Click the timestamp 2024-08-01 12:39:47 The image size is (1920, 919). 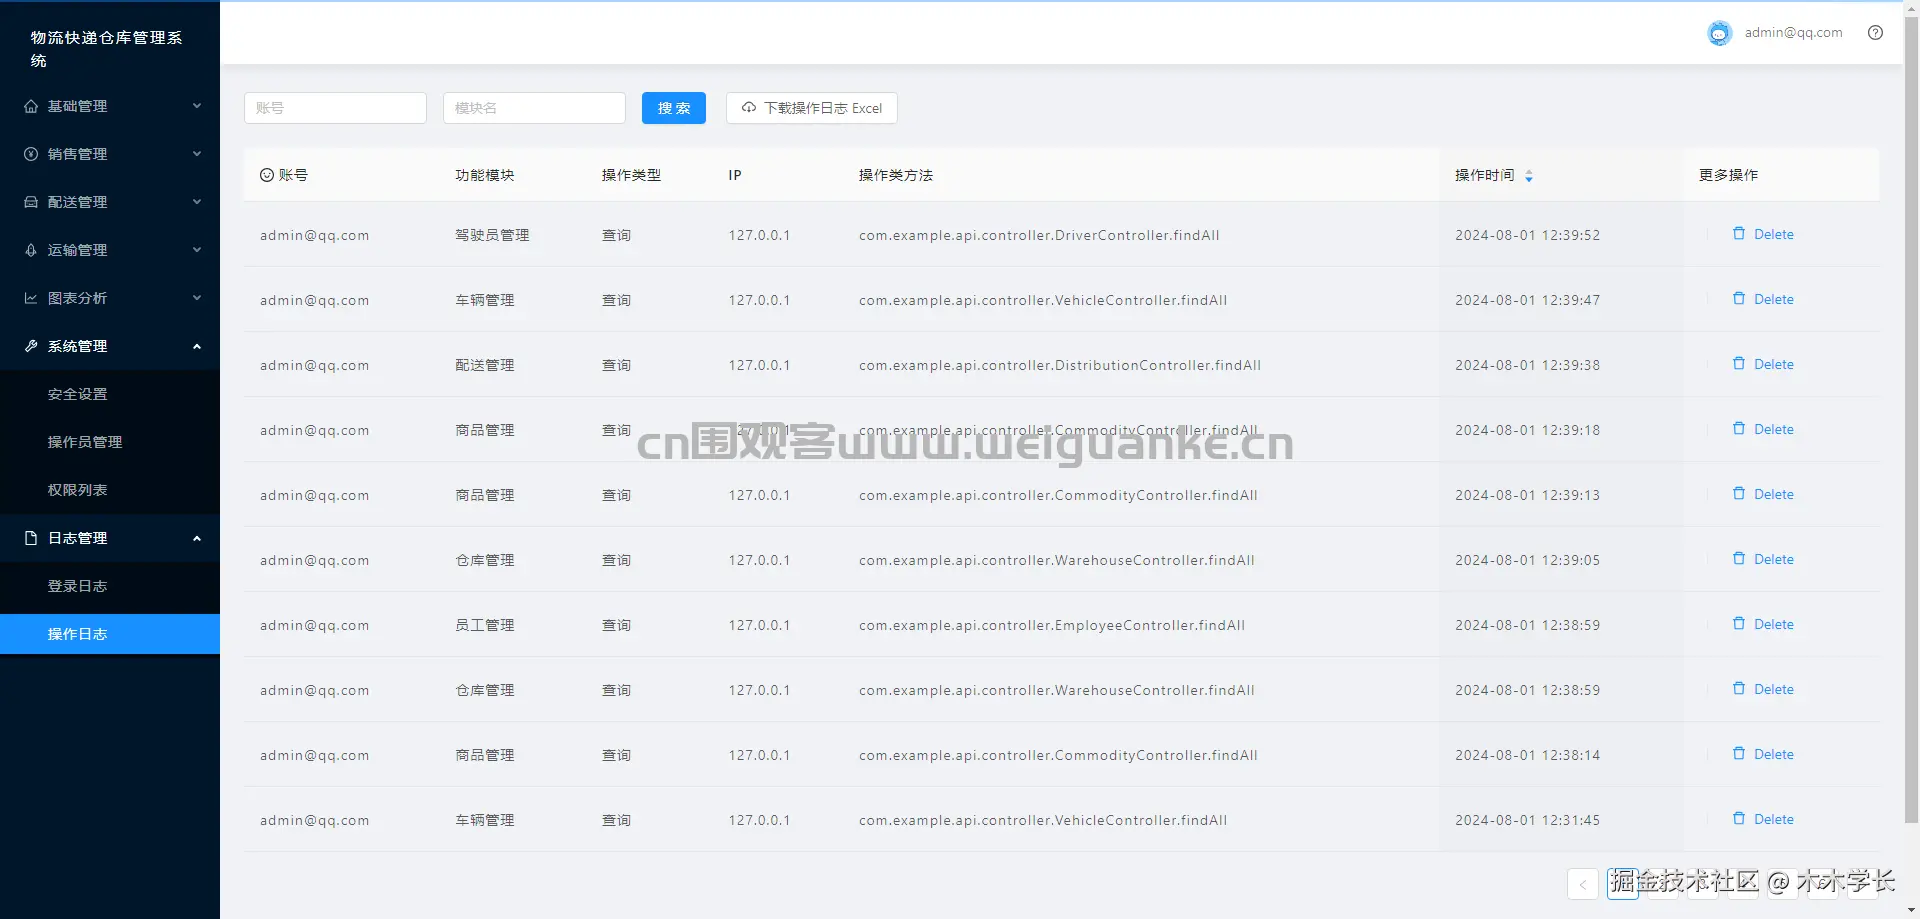click(1527, 300)
